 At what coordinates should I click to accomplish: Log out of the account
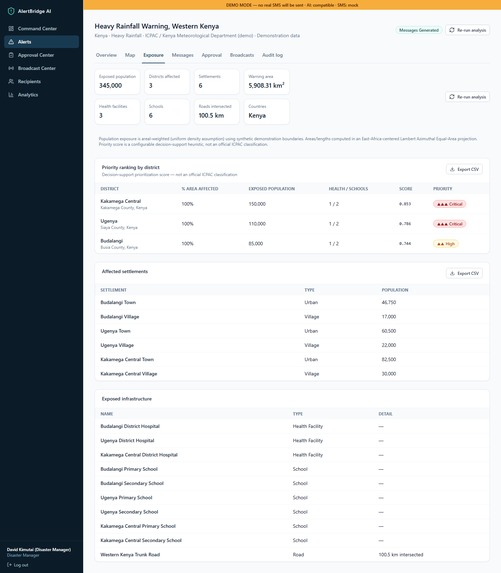tap(18, 565)
